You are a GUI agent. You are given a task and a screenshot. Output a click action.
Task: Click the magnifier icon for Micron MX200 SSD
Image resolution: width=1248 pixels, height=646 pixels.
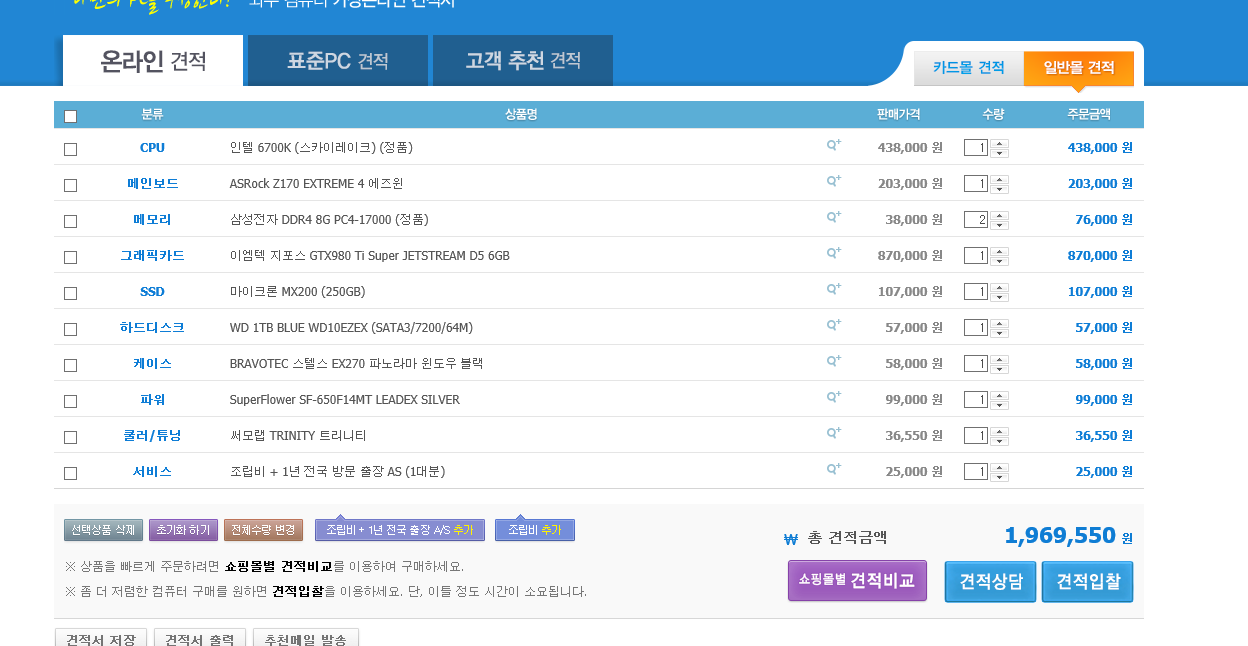point(833,290)
